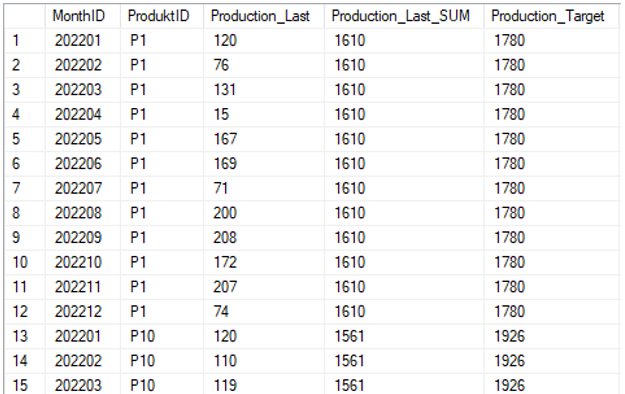Click ProduktID cell P10 in row 14
The image size is (625, 394).
tap(162, 361)
